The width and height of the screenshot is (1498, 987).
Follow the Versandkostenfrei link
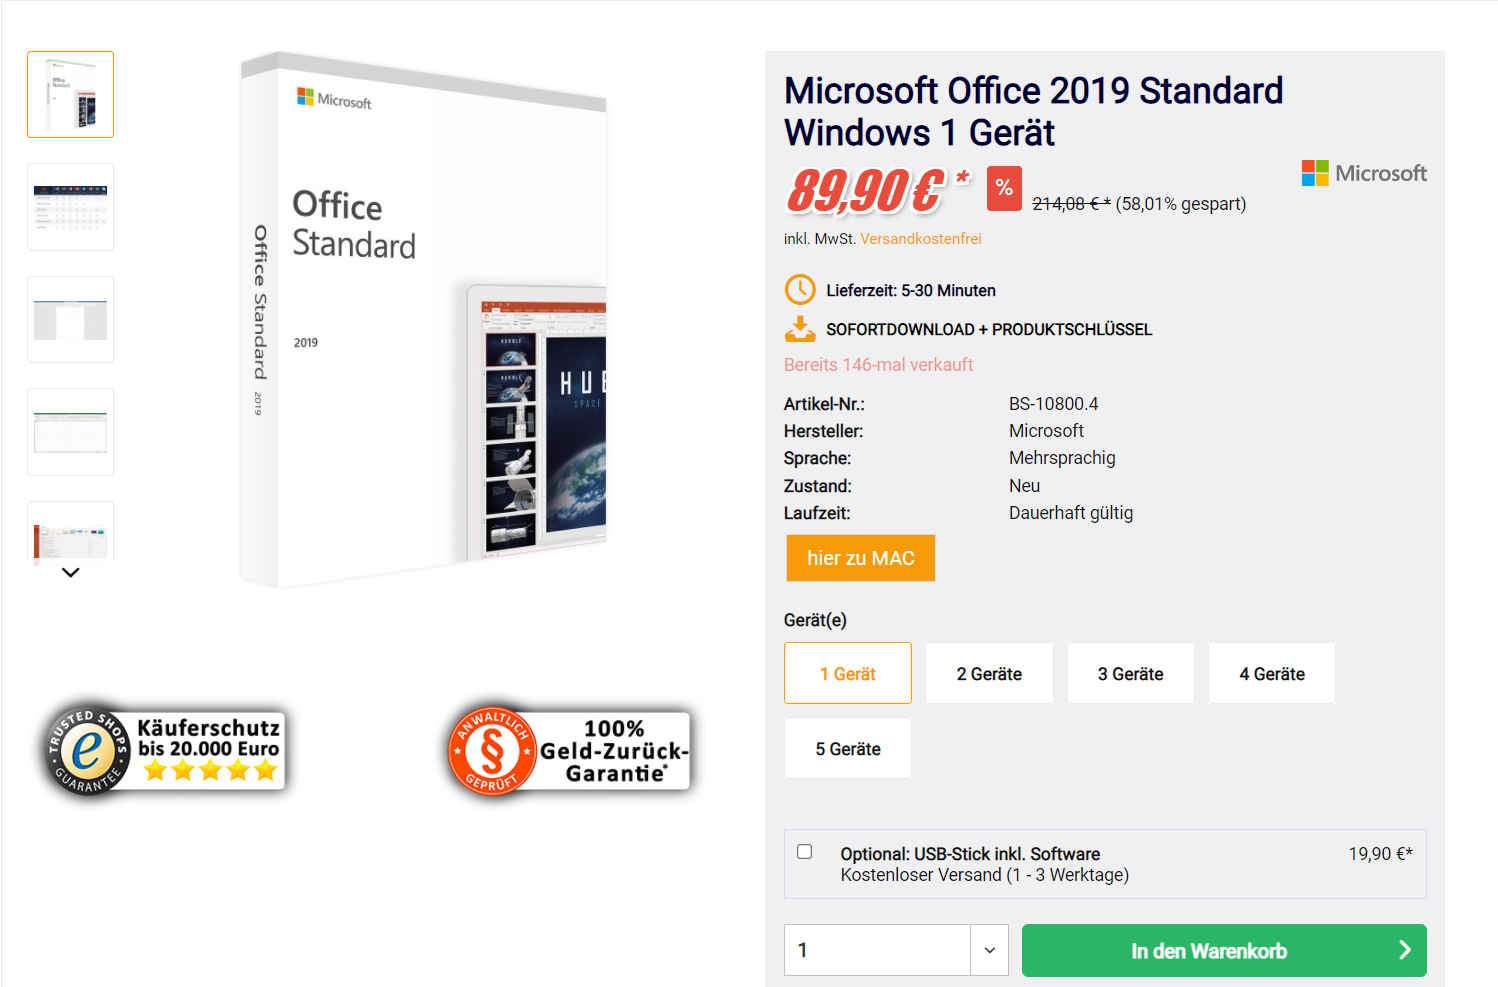pos(921,239)
